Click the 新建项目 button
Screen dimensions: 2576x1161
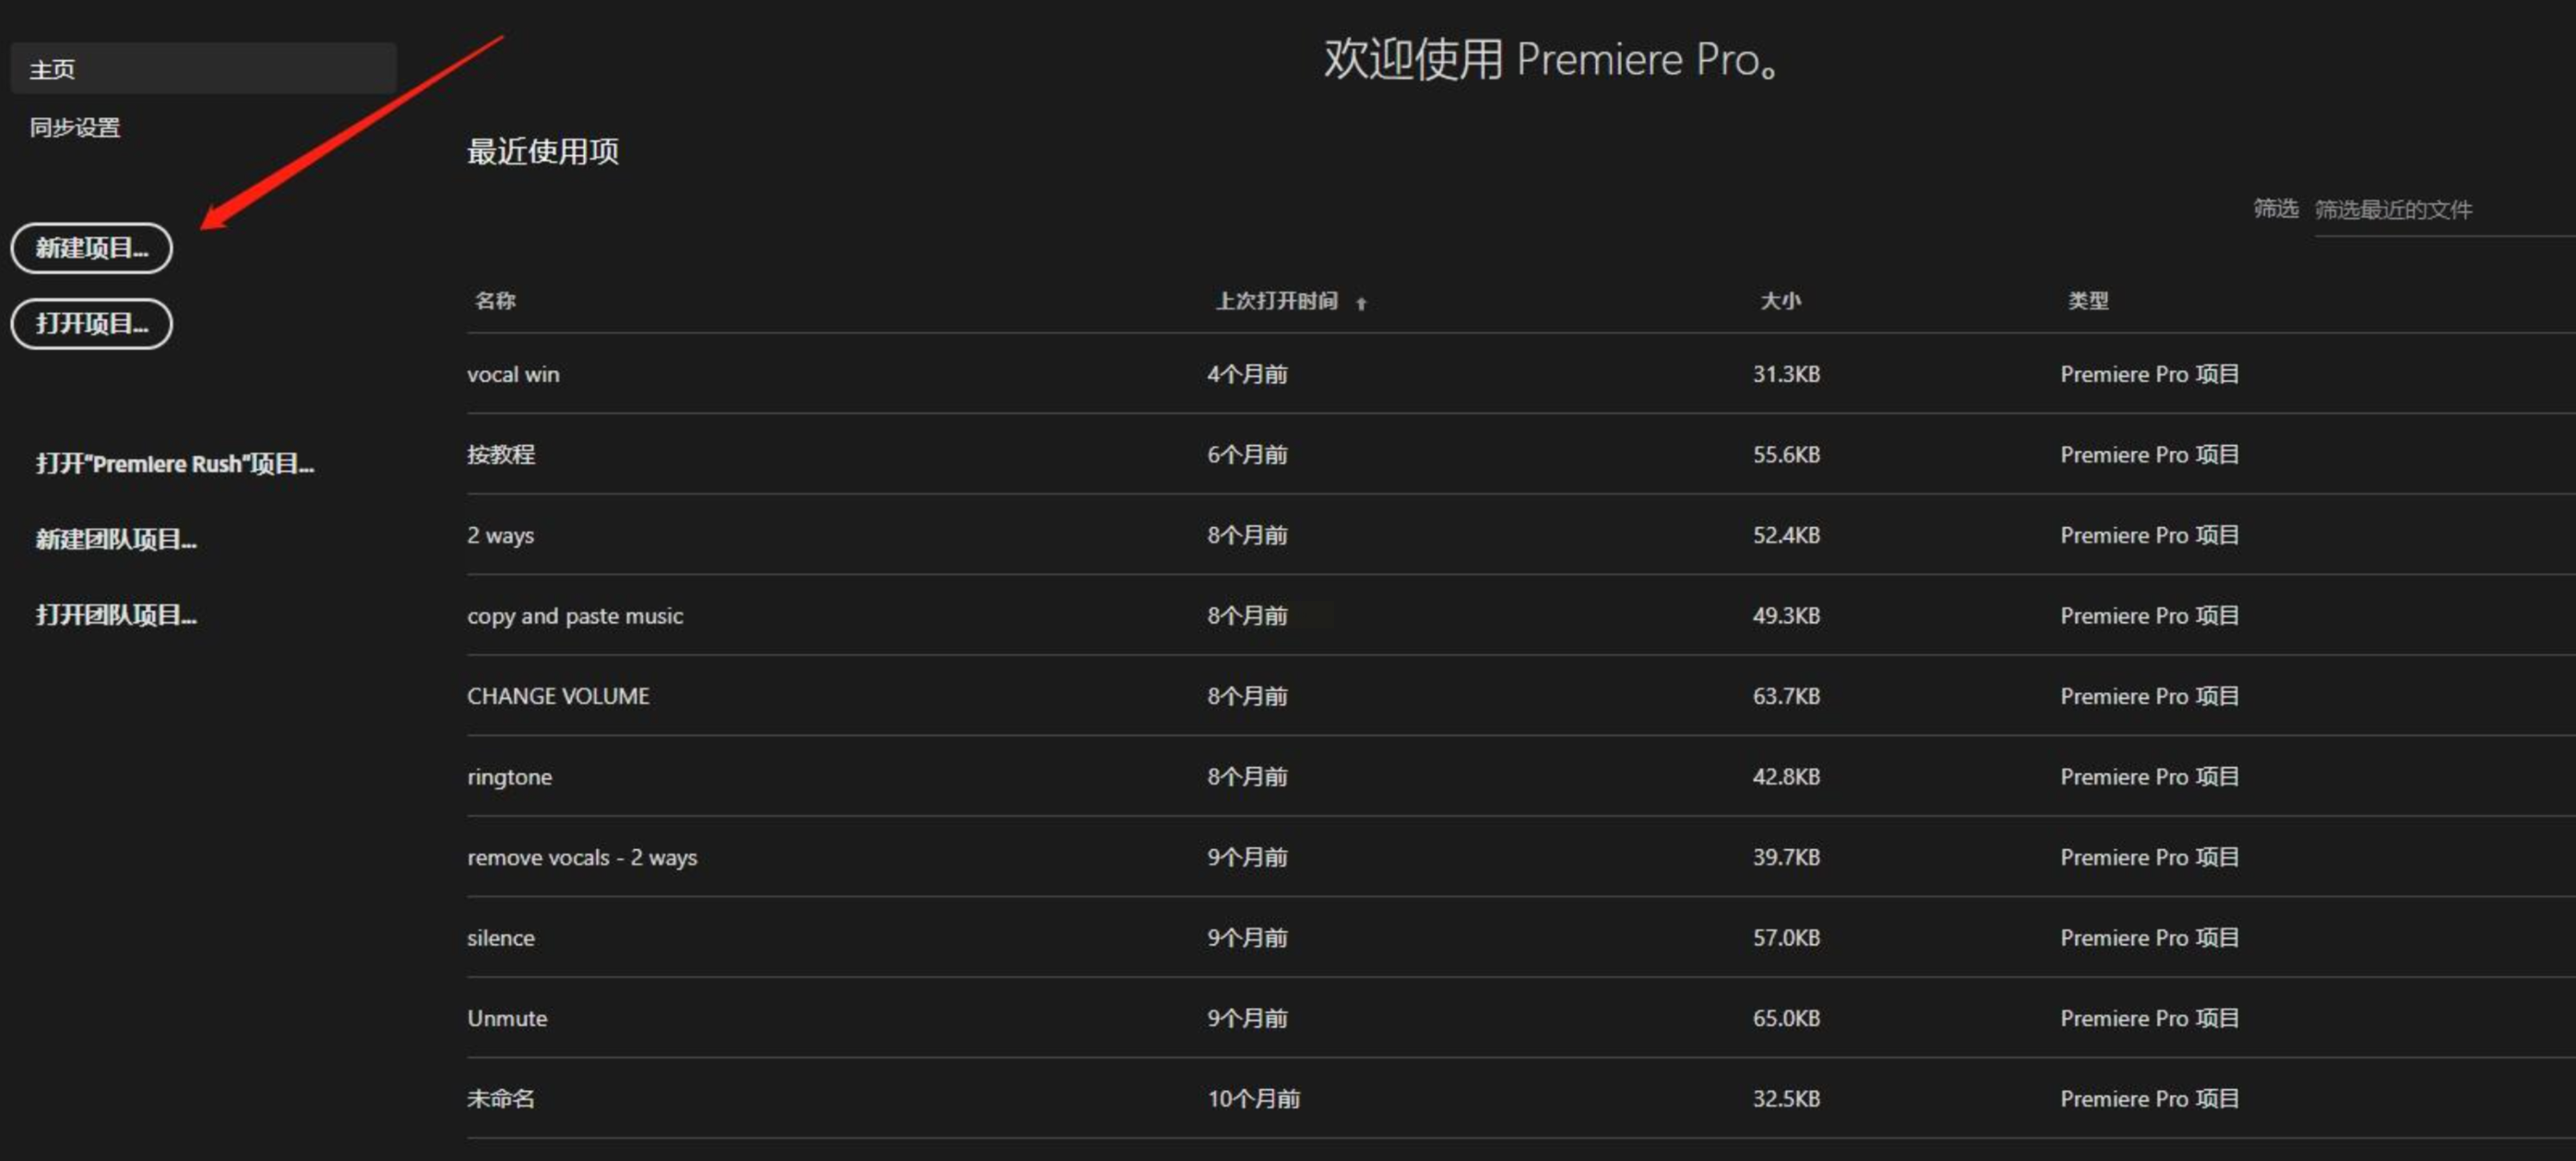[91, 248]
